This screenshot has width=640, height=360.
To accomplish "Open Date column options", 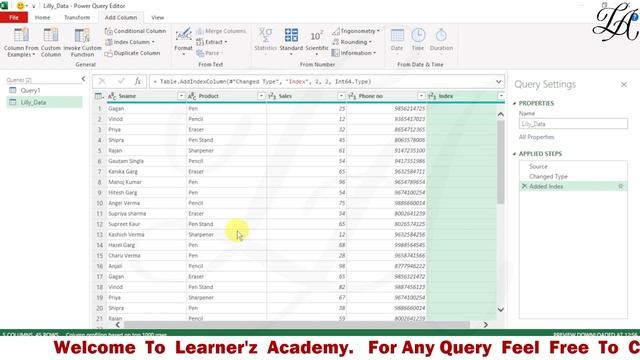I will [x=397, y=42].
